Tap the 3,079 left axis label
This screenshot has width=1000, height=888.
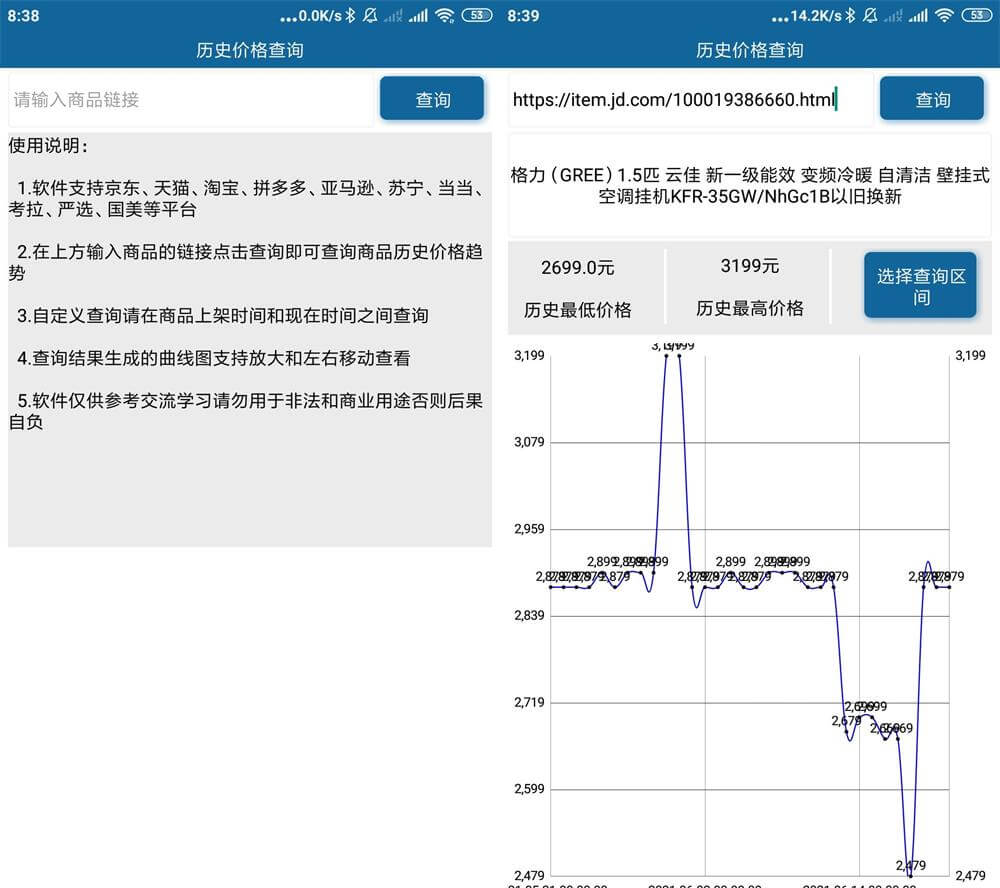click(x=529, y=442)
